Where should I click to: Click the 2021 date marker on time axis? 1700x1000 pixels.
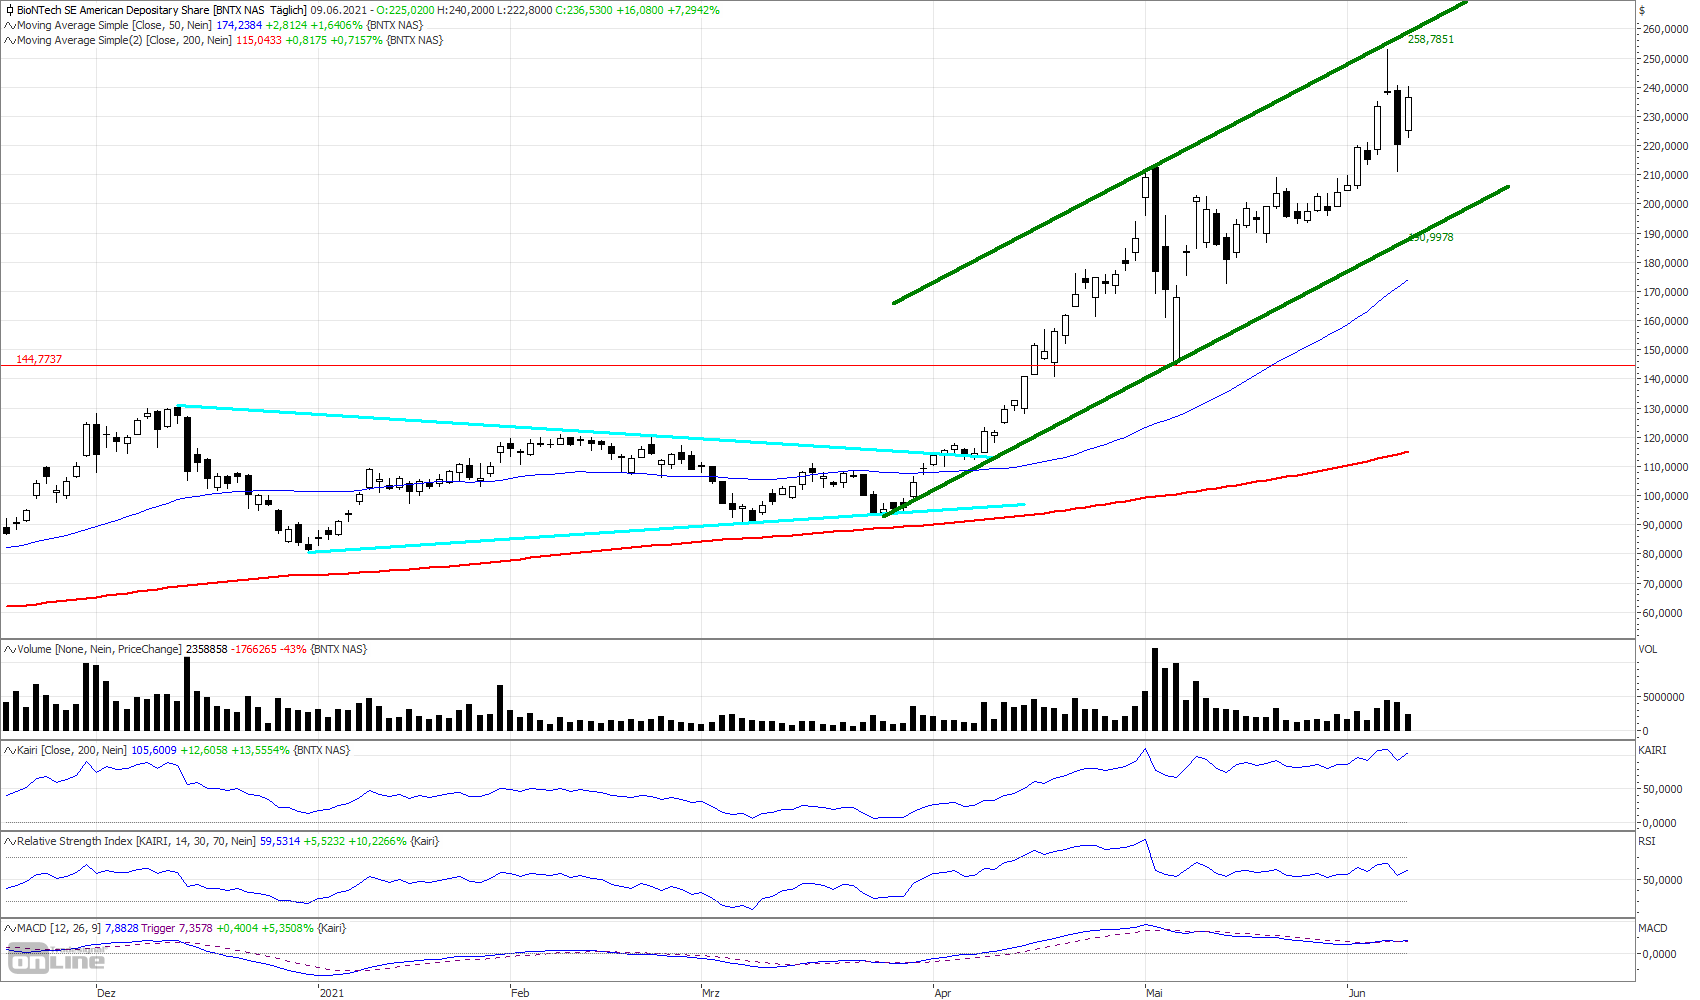[331, 993]
